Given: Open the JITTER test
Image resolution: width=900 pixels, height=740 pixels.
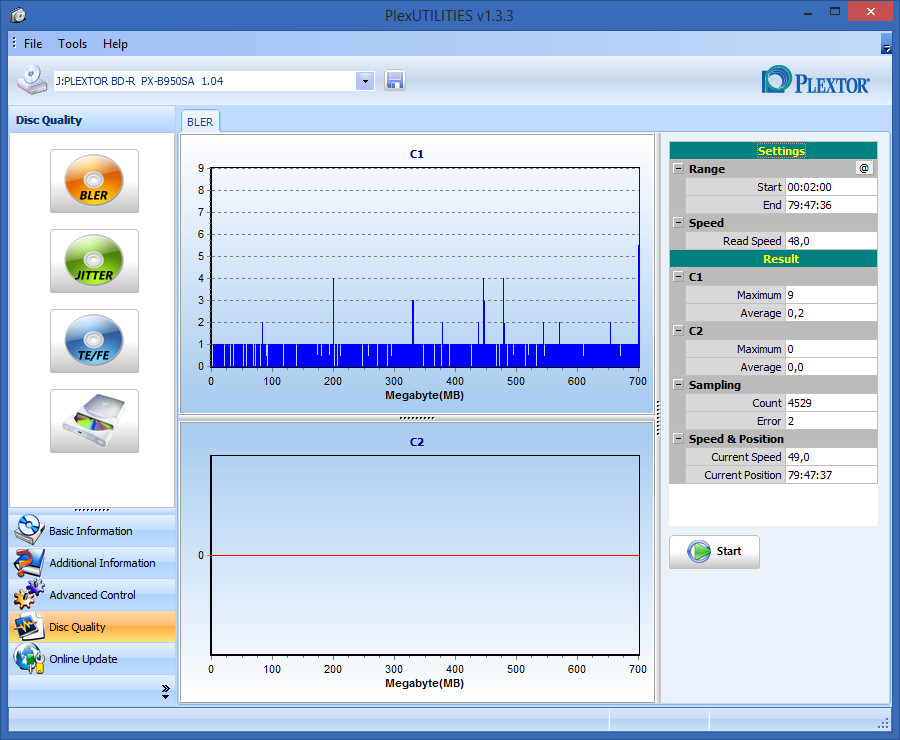Looking at the screenshot, I should (x=94, y=261).
